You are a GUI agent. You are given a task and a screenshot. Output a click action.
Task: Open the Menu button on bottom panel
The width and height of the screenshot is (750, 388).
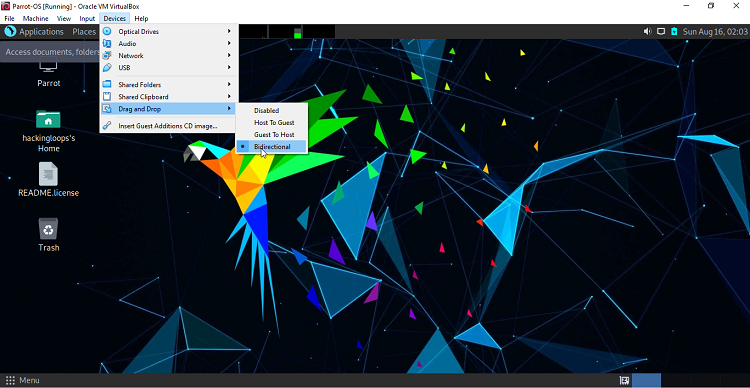(x=22, y=380)
